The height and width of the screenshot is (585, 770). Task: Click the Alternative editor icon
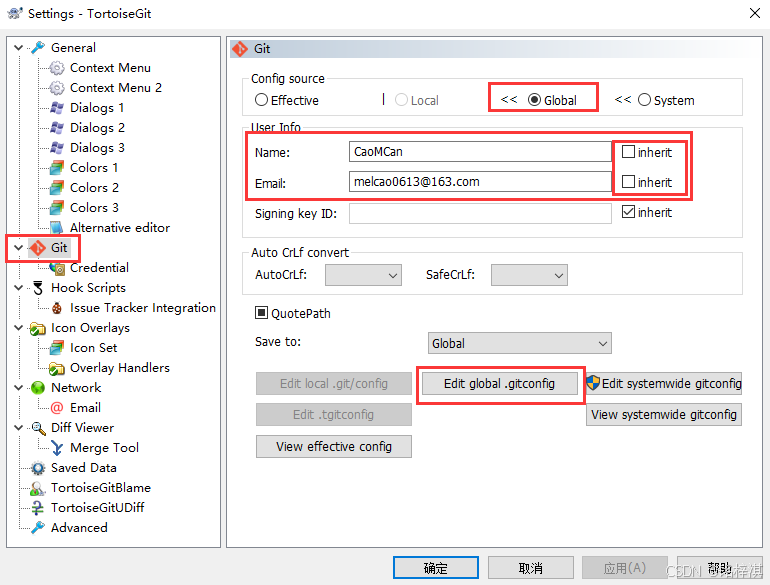(57, 228)
